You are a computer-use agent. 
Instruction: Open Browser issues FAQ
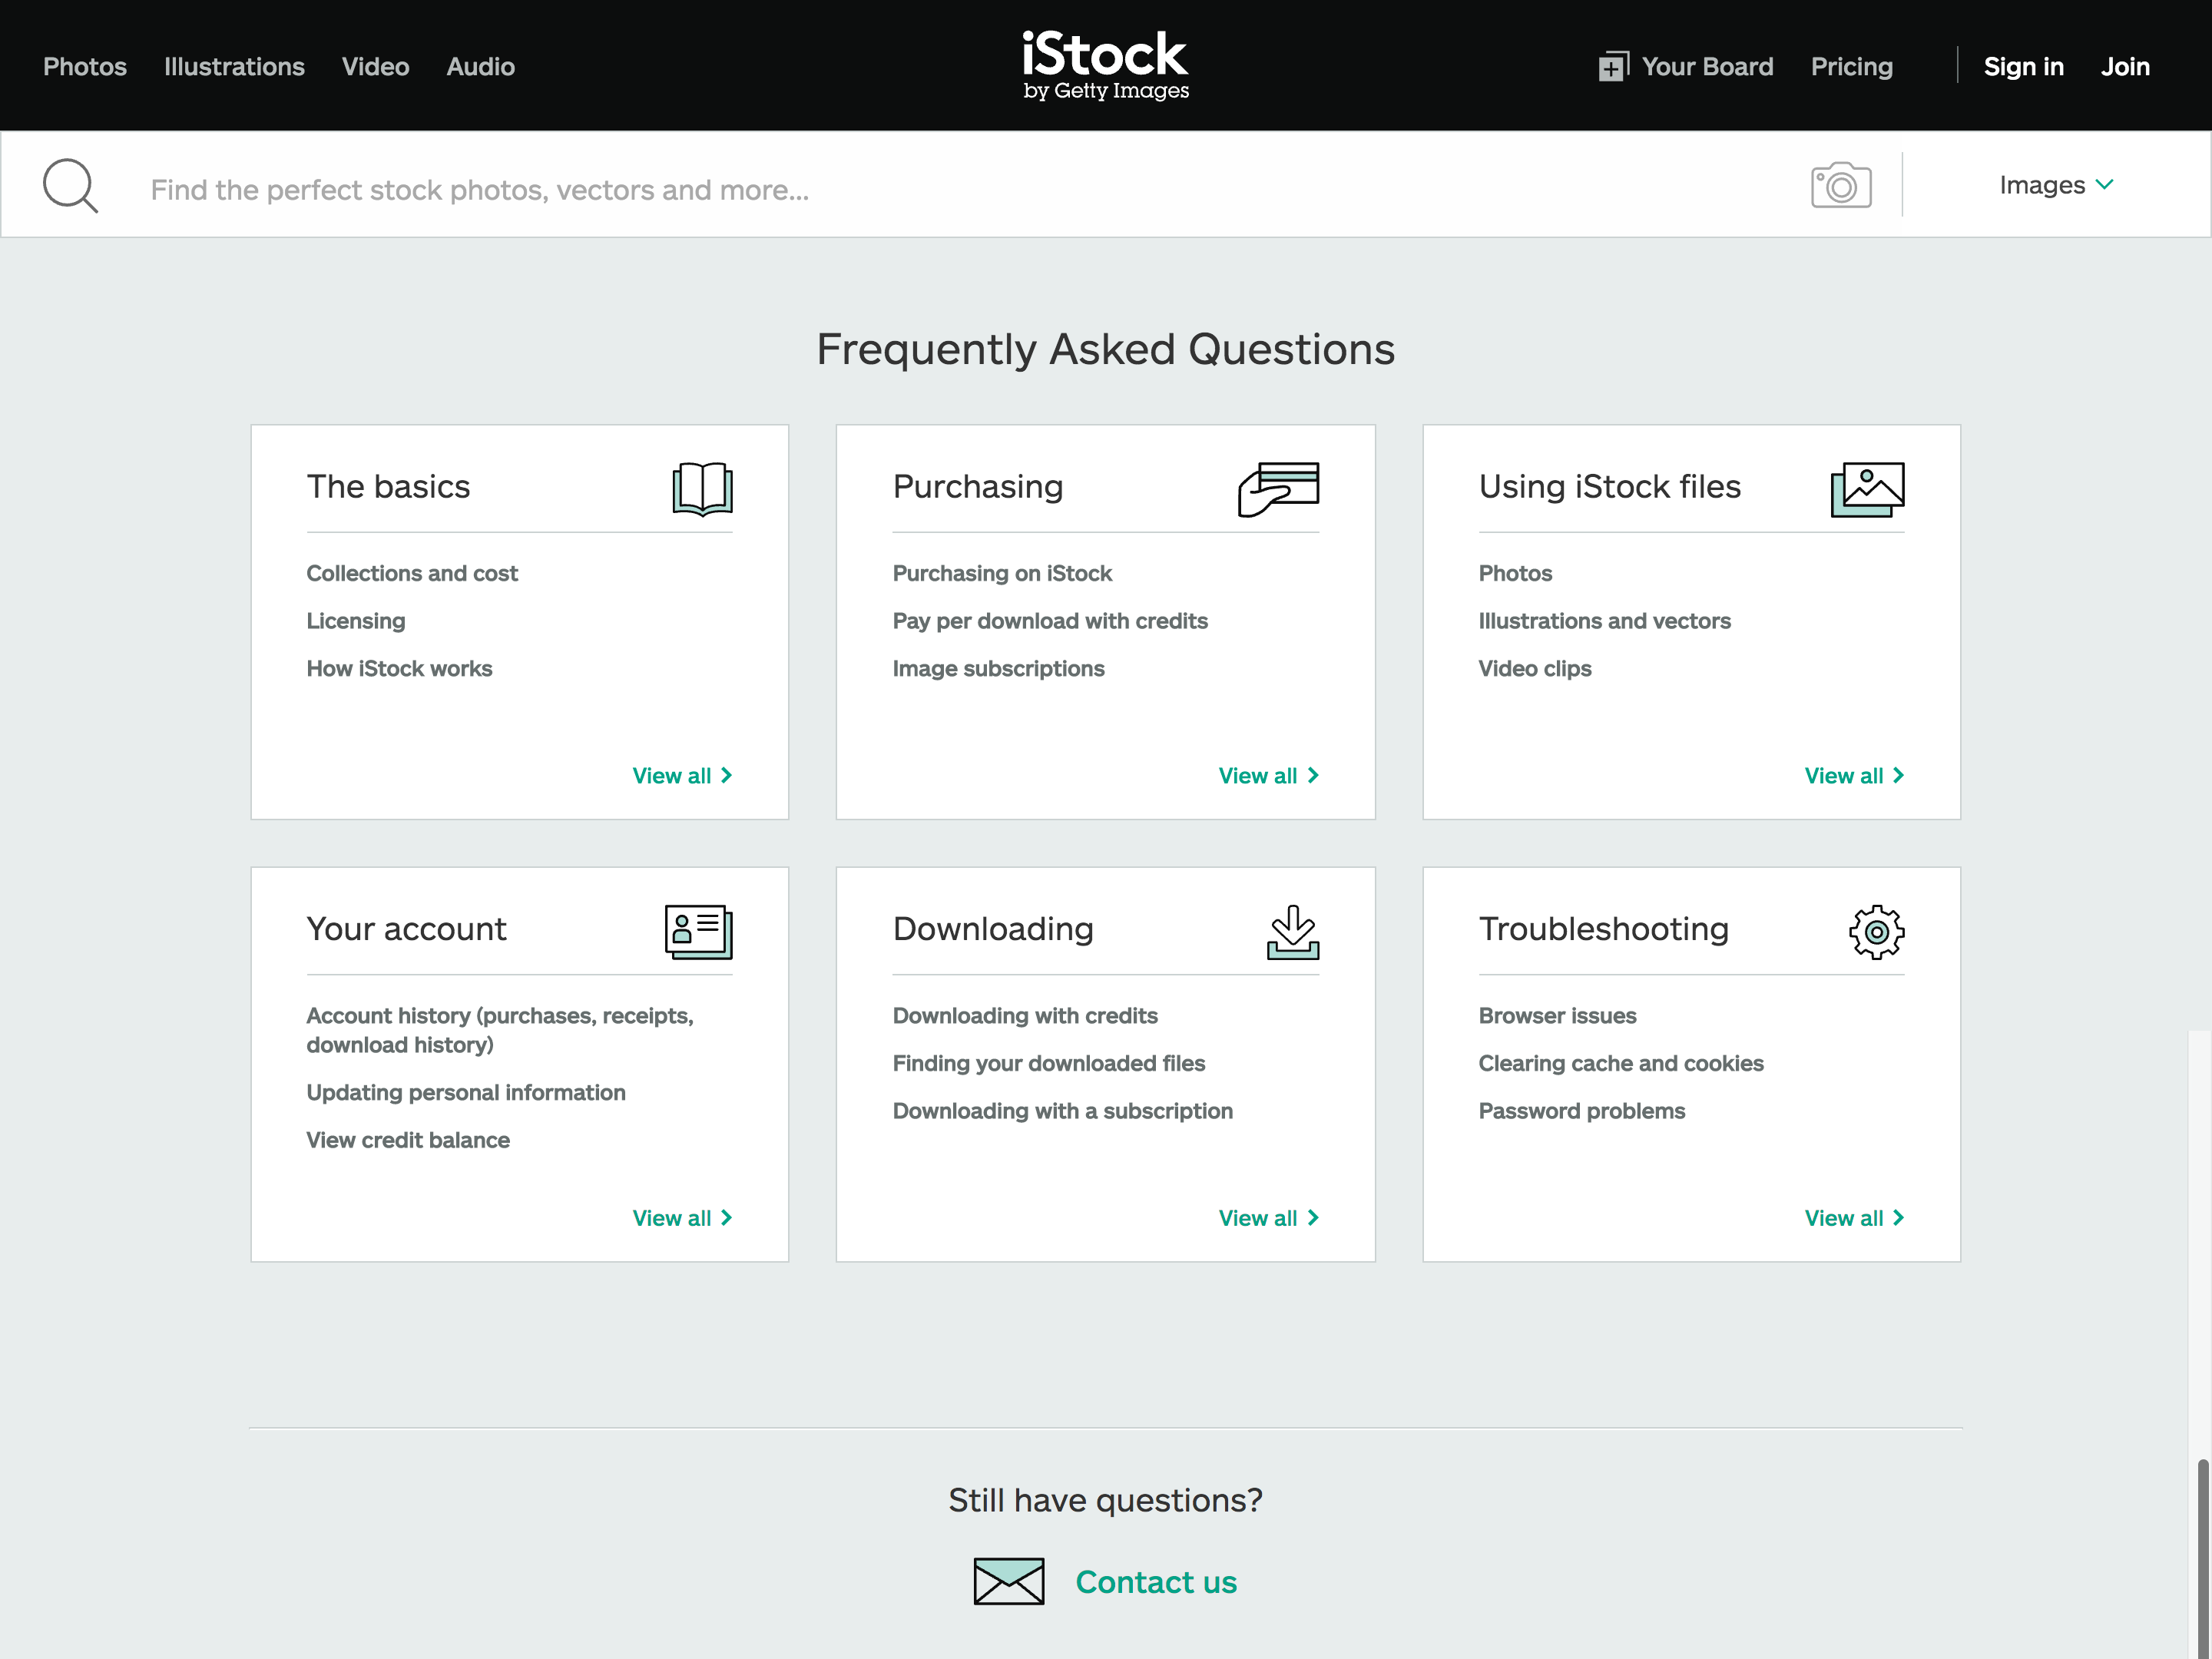(x=1557, y=1016)
